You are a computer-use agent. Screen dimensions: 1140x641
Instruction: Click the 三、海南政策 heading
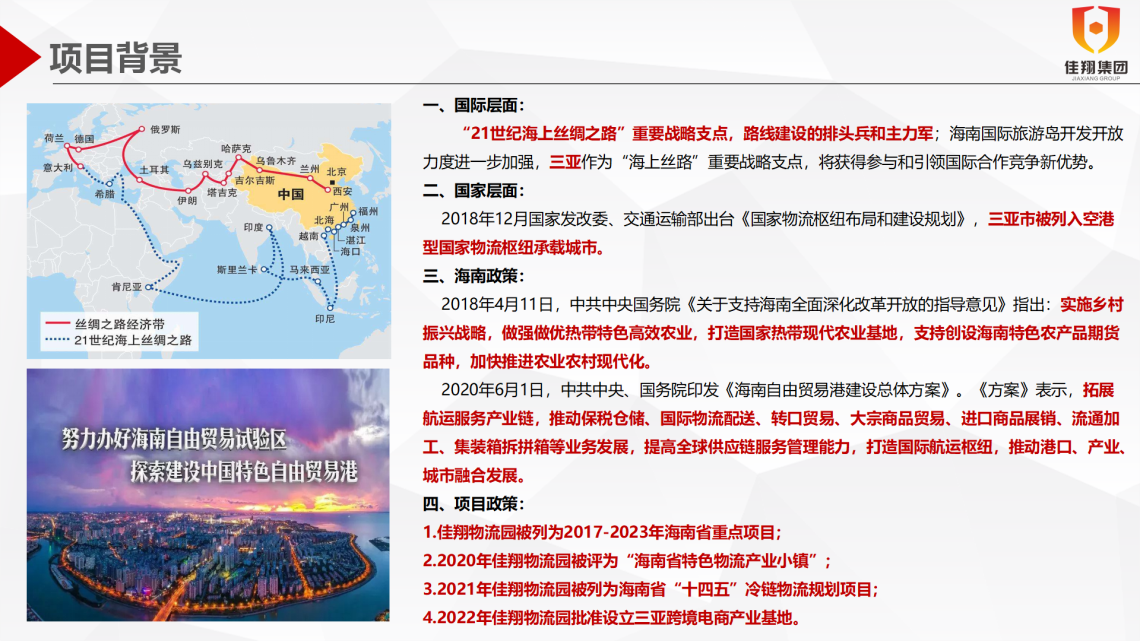click(x=474, y=275)
